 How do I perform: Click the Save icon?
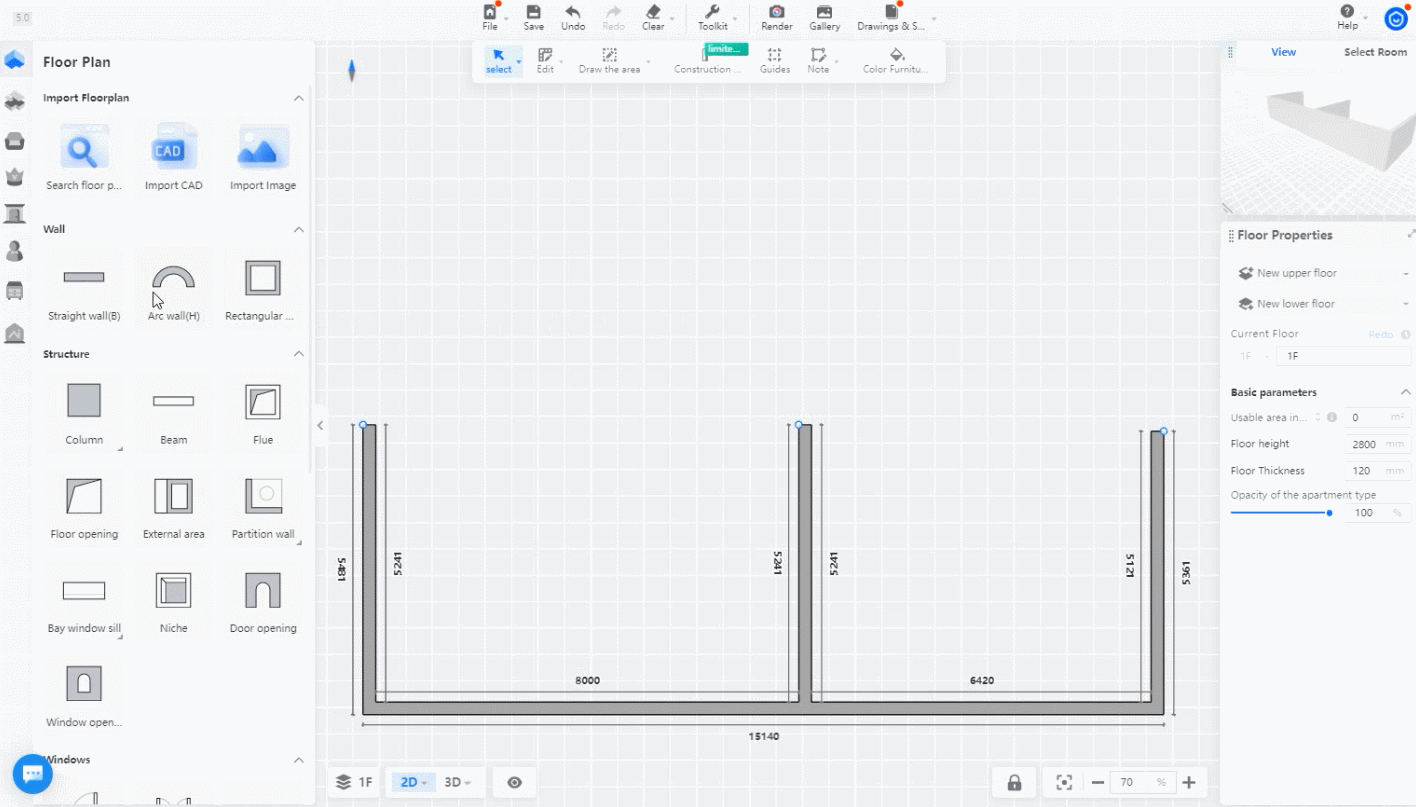point(534,17)
